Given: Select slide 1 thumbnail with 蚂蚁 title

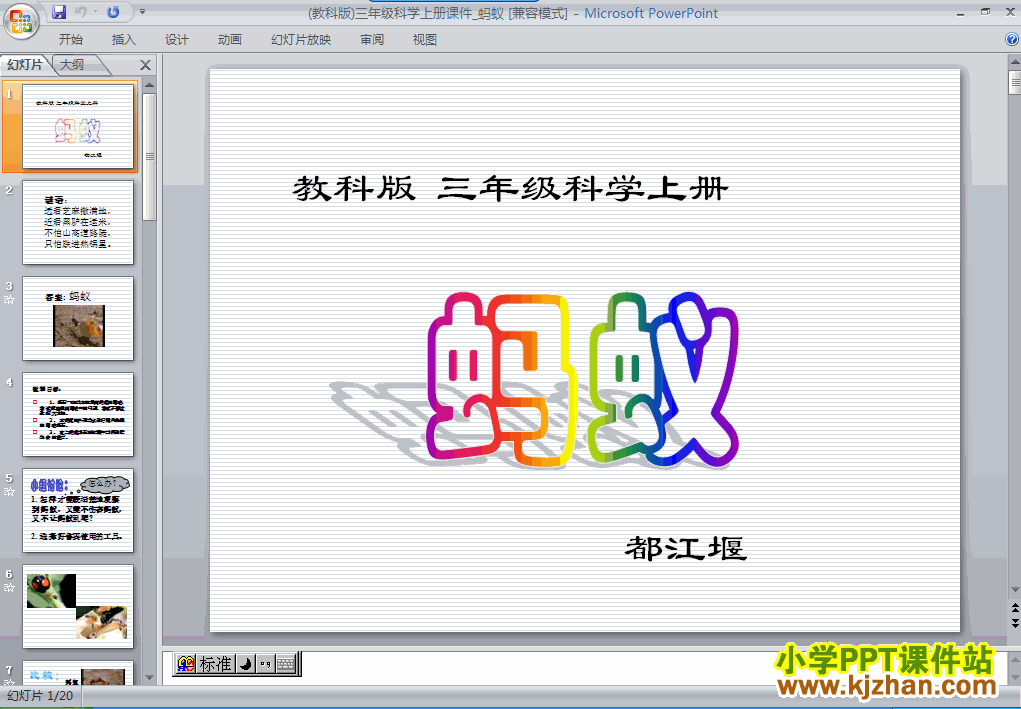Looking at the screenshot, I should (x=78, y=126).
